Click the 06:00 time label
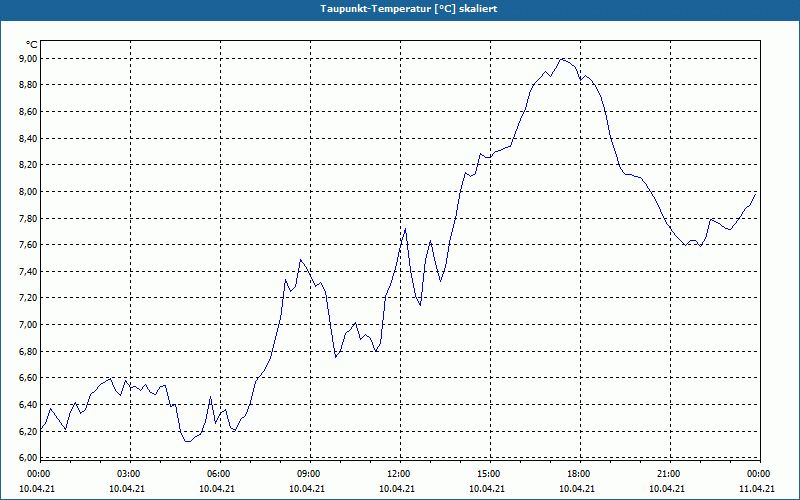The width and height of the screenshot is (800, 500). coord(218,474)
